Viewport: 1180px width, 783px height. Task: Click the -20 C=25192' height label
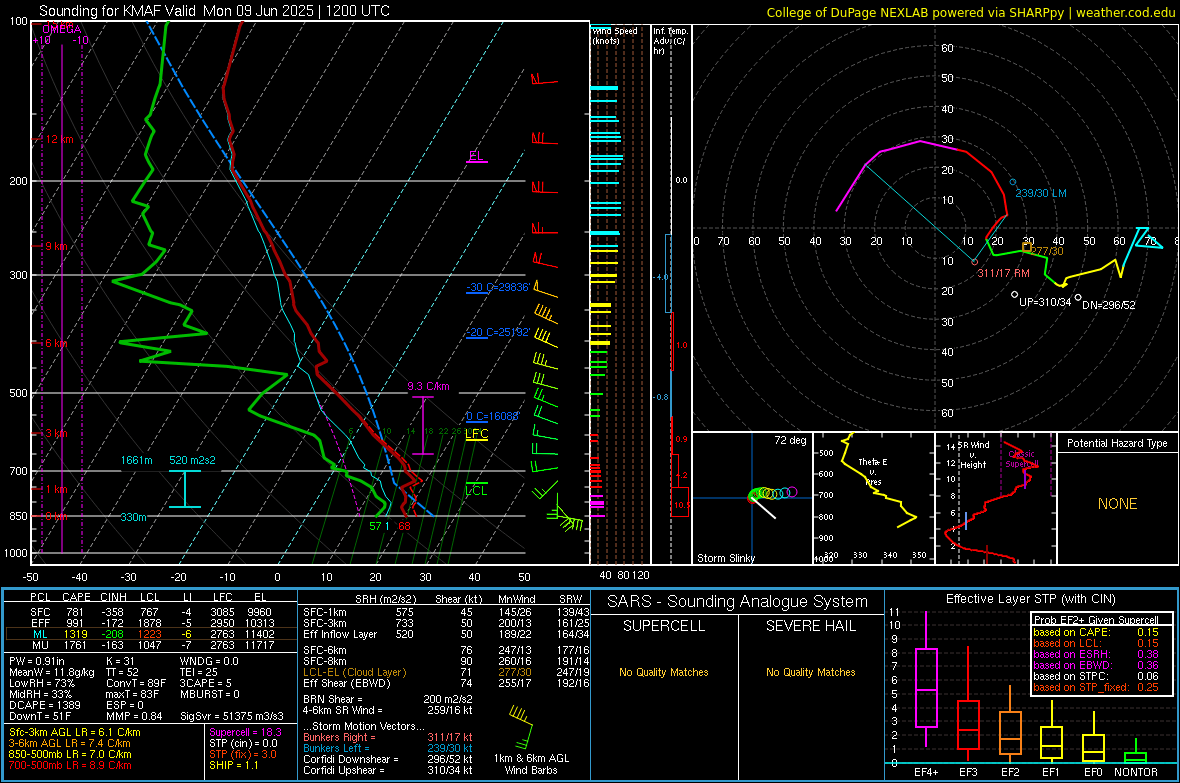[498, 332]
